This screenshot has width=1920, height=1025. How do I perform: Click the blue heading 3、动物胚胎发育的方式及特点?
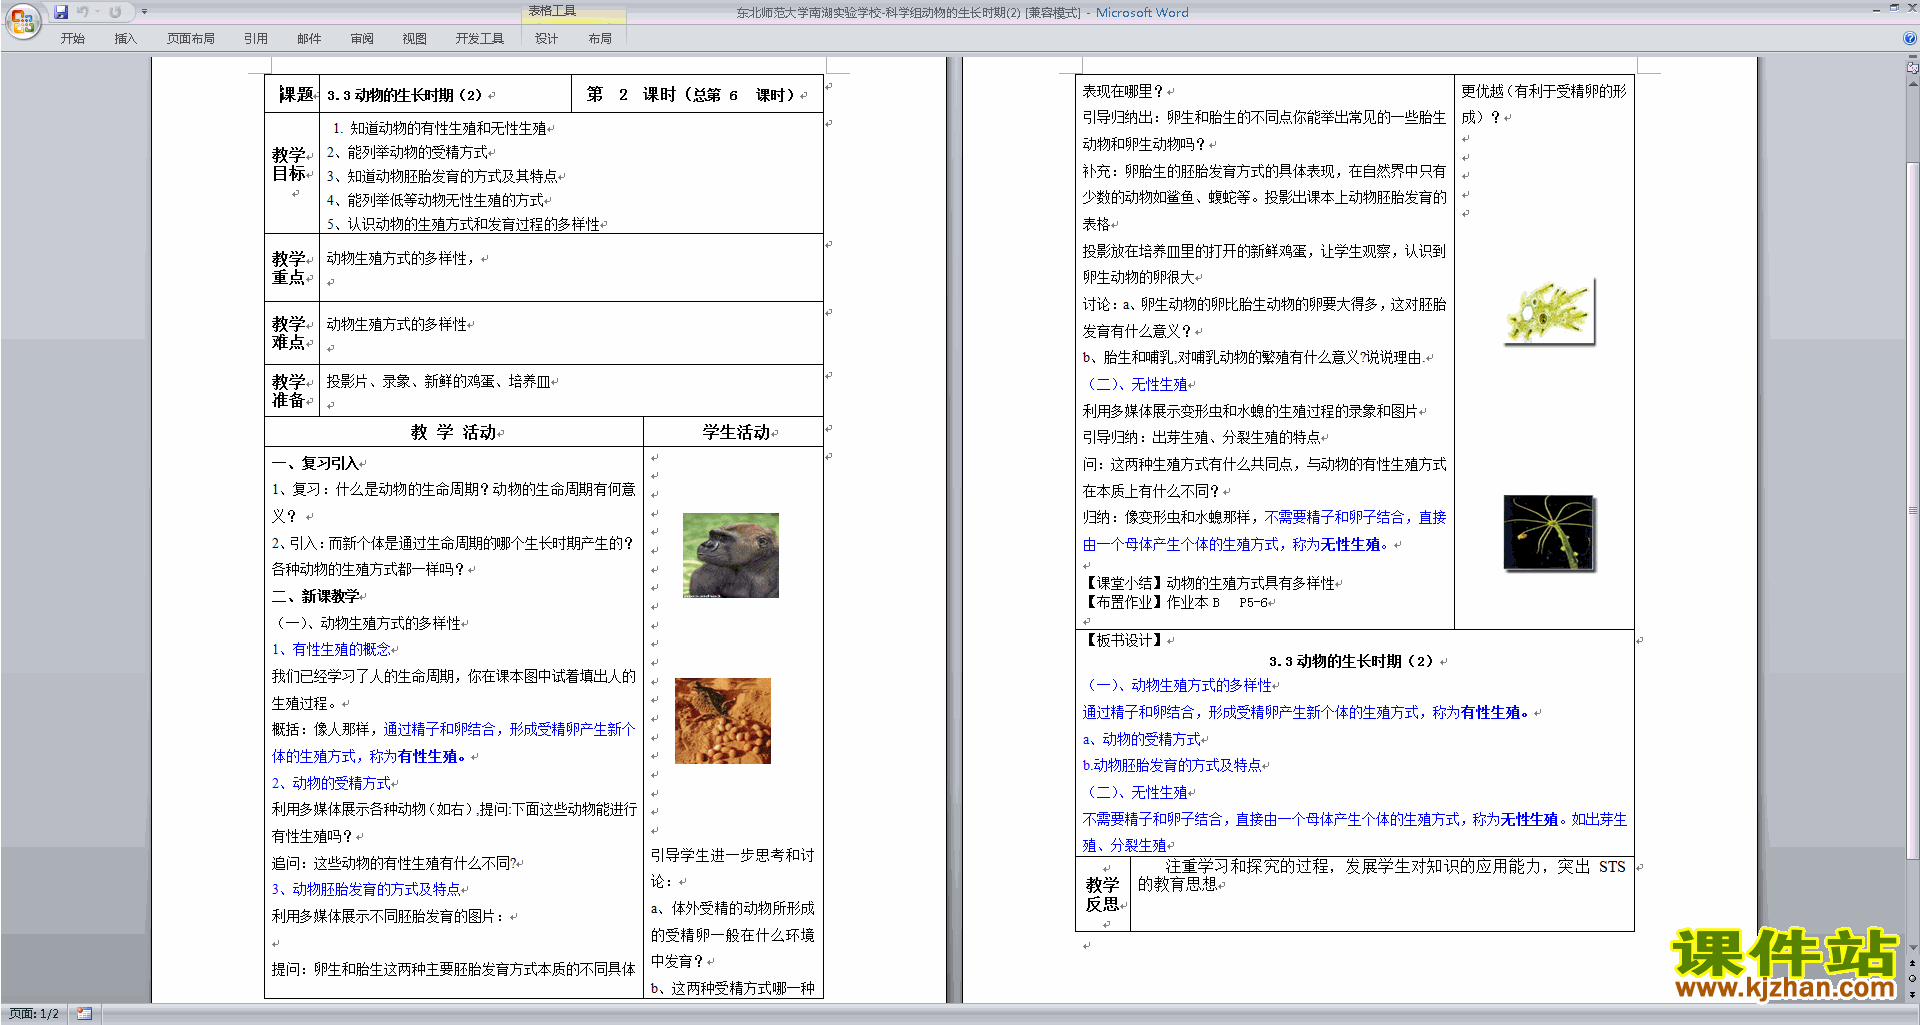click(366, 889)
